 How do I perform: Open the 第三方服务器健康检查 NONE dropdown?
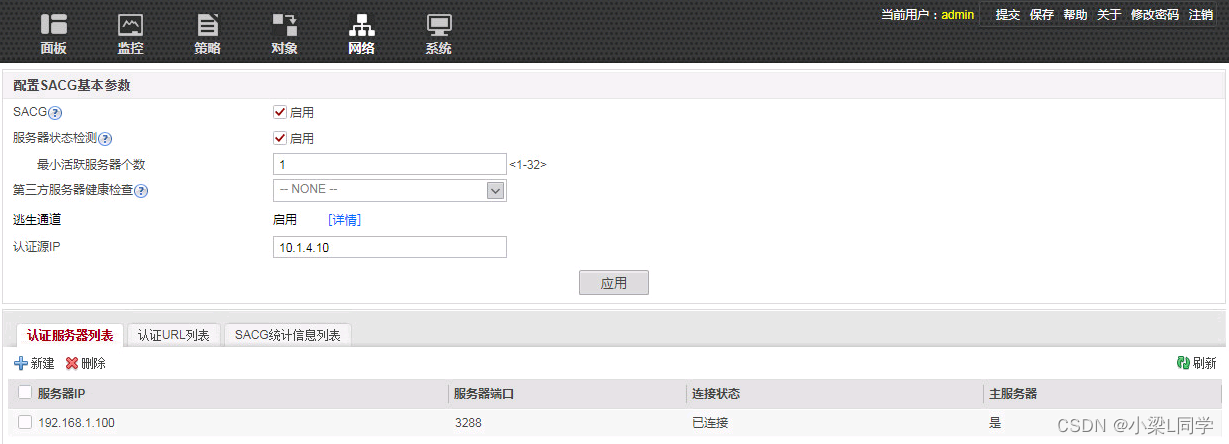(x=390, y=190)
